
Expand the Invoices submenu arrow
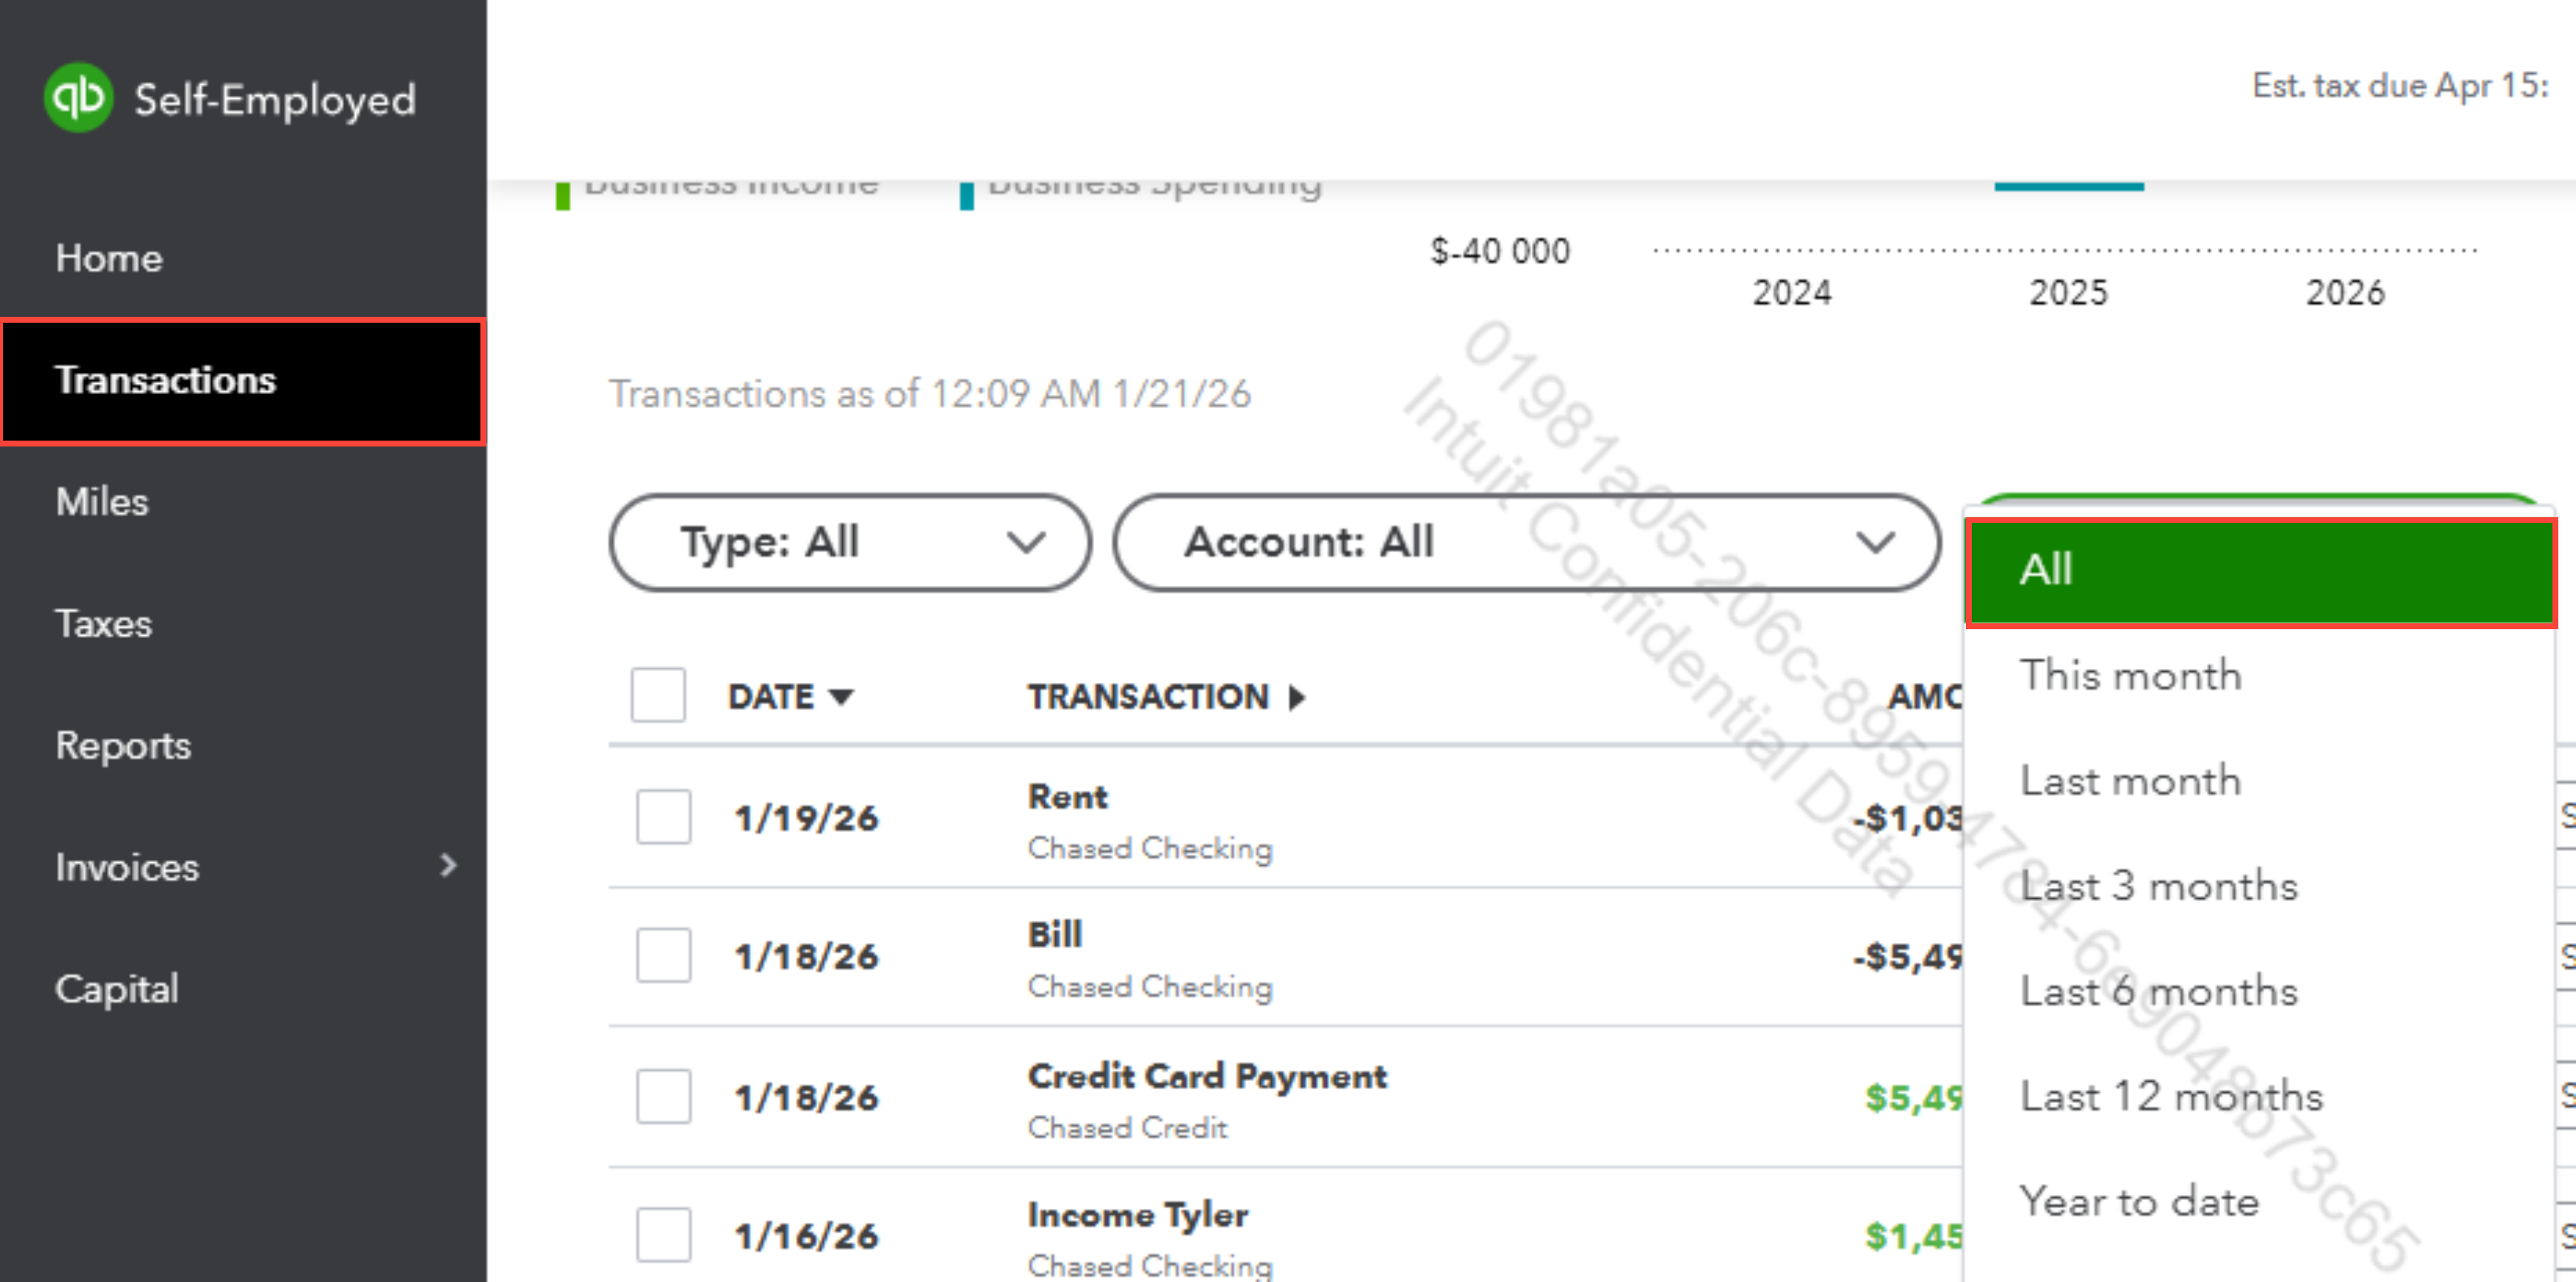[x=448, y=865]
